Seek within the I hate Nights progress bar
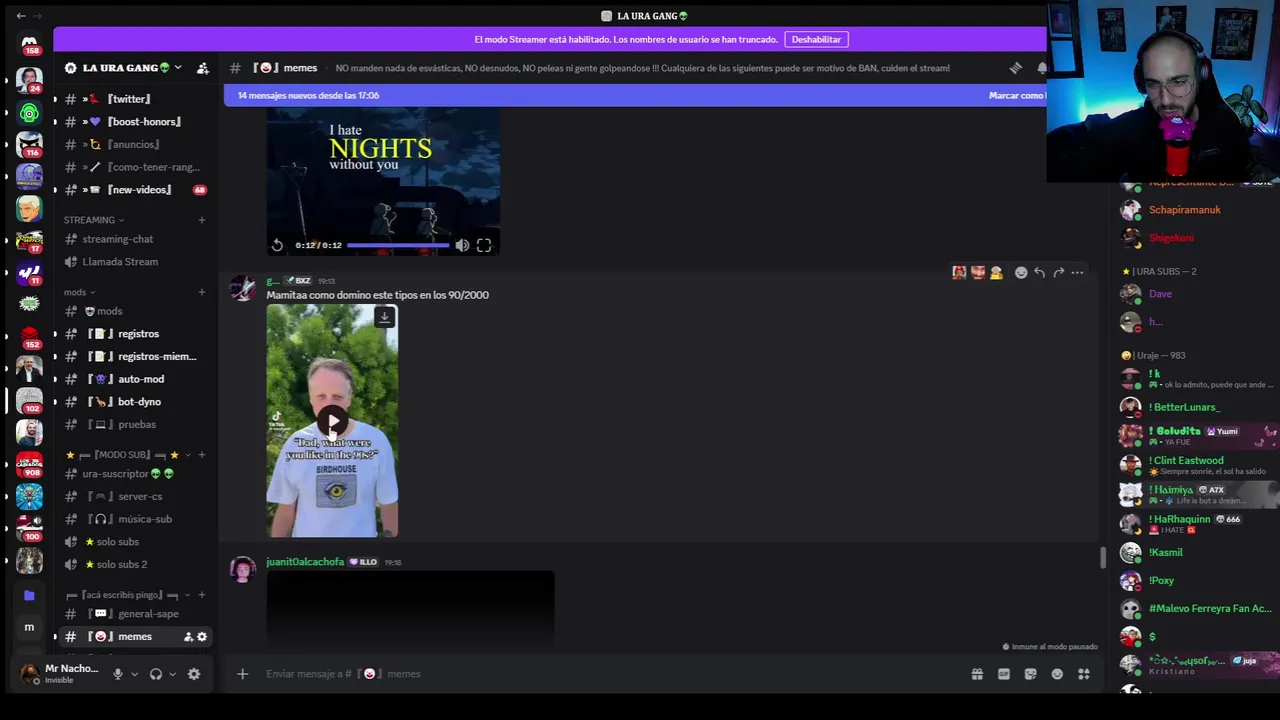The width and height of the screenshot is (1280, 720). pyautogui.click(x=398, y=245)
